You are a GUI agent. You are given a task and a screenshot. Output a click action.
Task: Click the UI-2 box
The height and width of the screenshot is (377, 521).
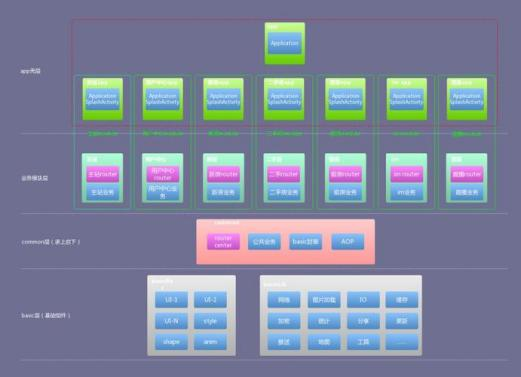click(210, 300)
